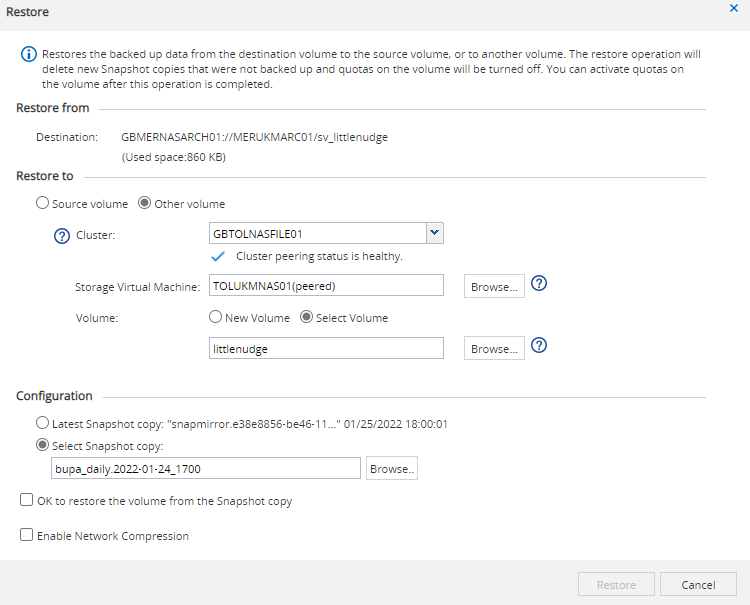
Task: Choose Latest Snapshot copy option
Action: (42, 423)
